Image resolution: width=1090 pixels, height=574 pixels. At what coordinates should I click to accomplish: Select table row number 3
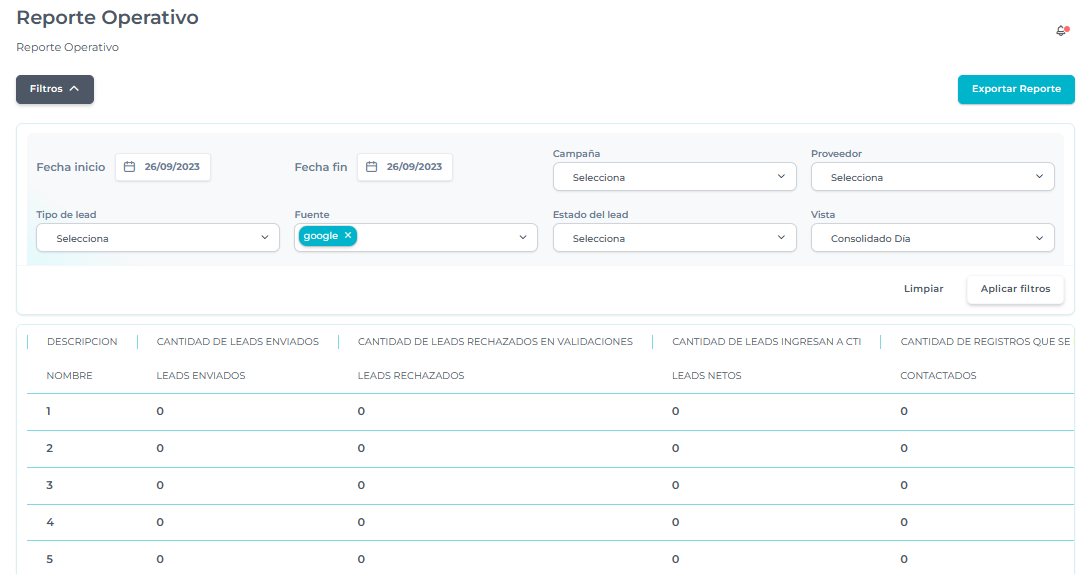coord(50,485)
